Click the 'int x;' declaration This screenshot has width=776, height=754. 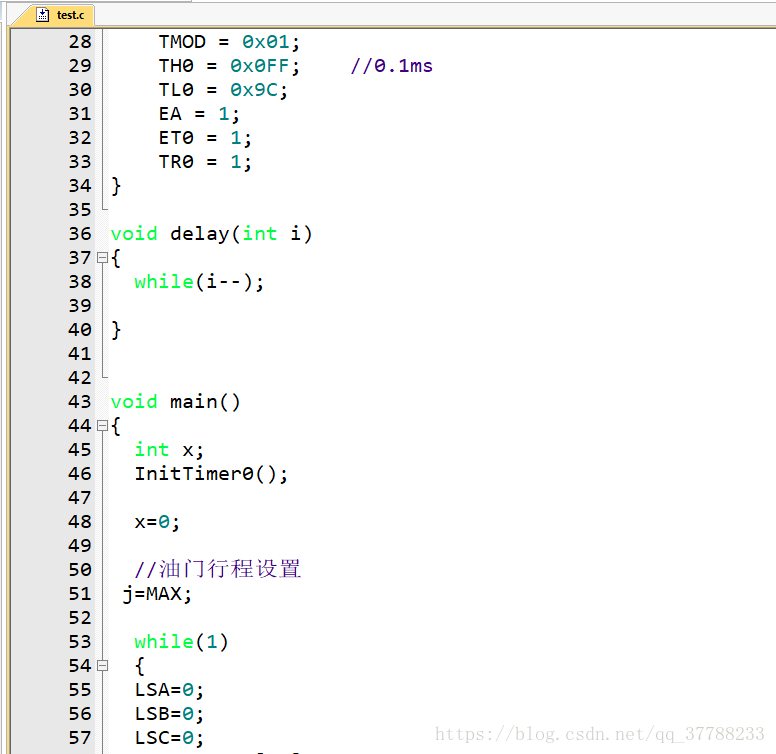pyautogui.click(x=169, y=450)
